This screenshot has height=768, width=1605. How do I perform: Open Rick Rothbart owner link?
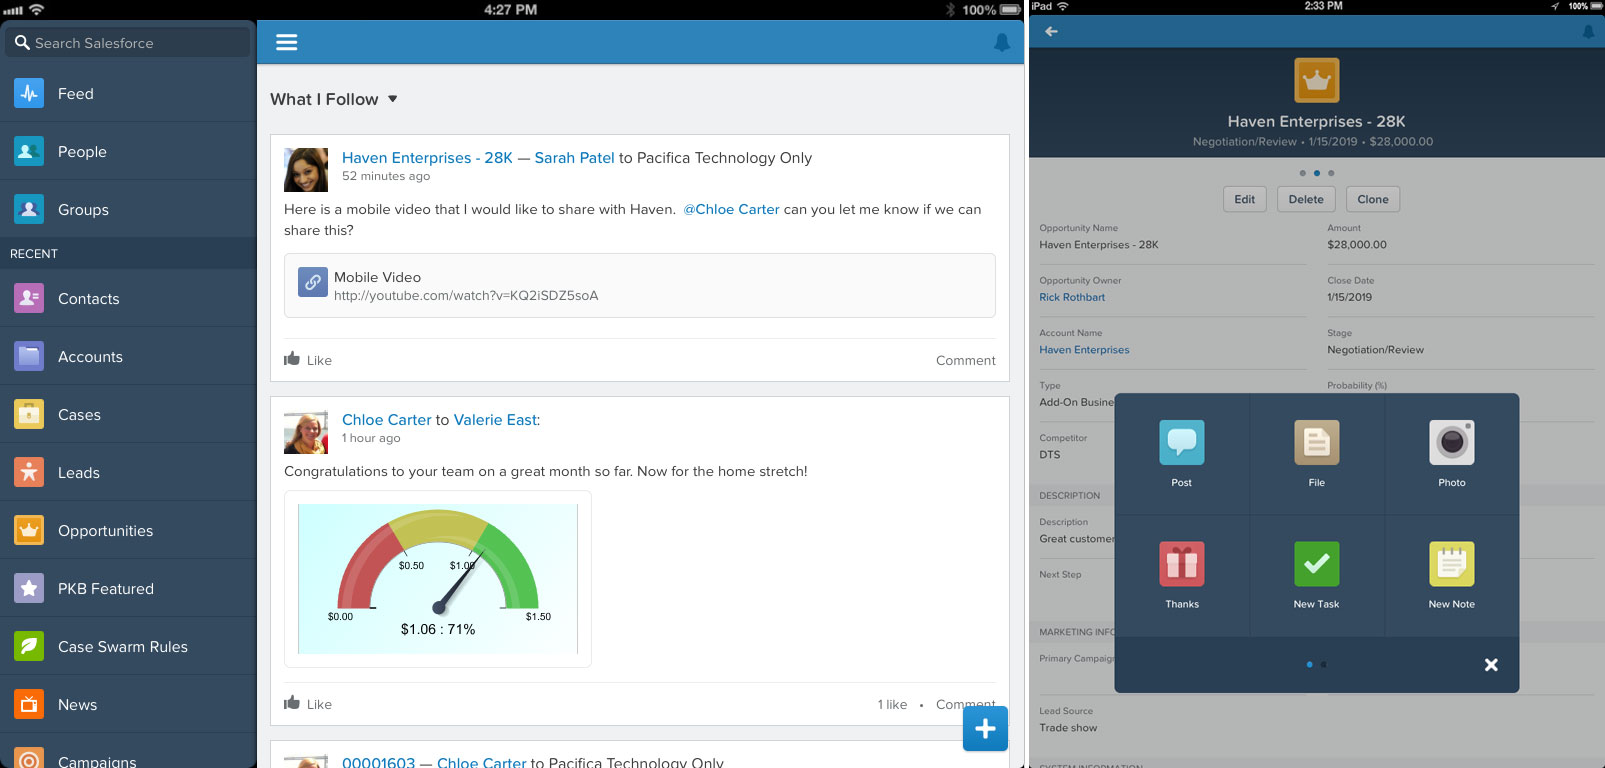pyautogui.click(x=1072, y=297)
